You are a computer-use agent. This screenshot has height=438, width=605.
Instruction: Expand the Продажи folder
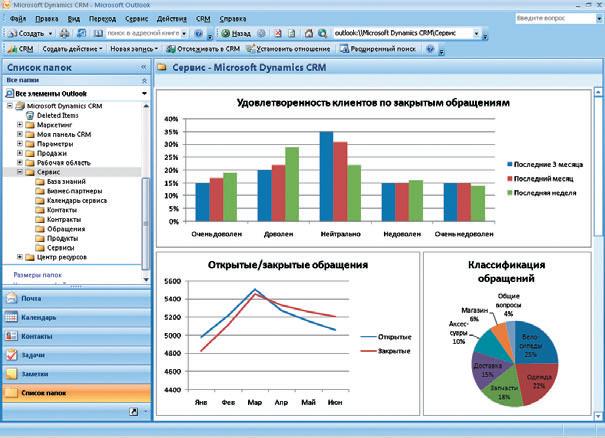tap(20, 153)
